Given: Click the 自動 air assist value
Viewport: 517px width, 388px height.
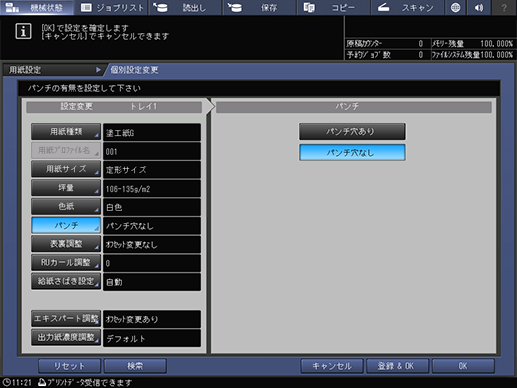Looking at the screenshot, I should pos(152,282).
